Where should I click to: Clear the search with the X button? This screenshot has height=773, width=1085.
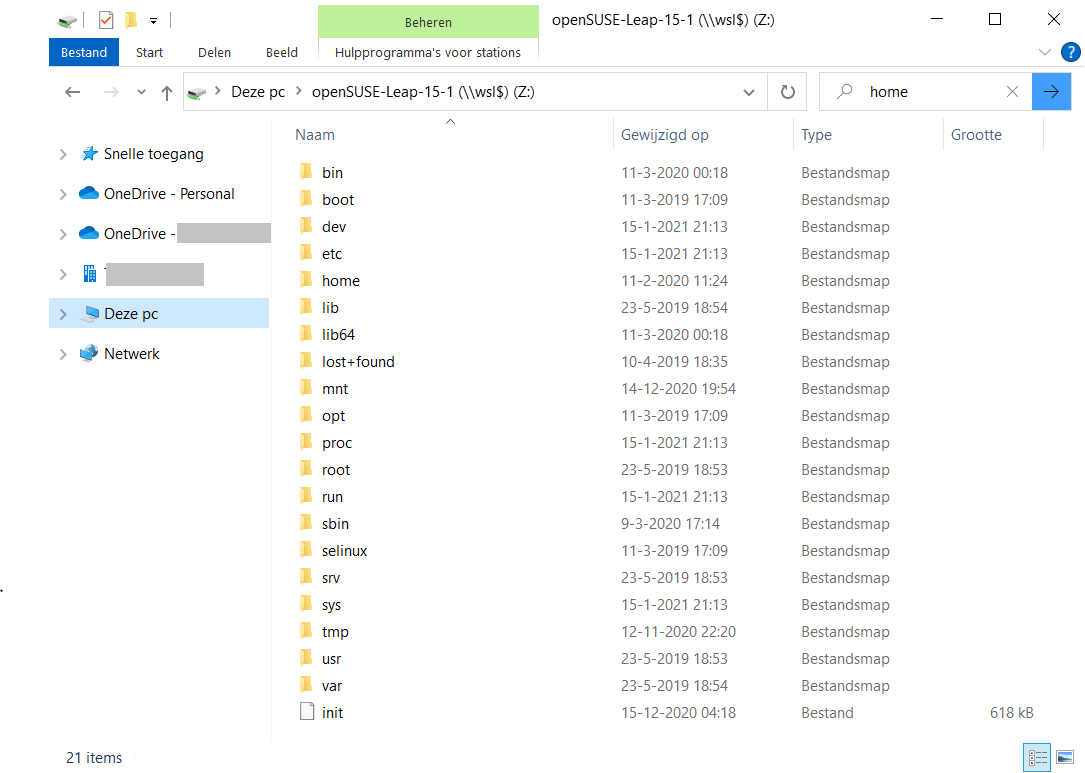click(x=1013, y=91)
